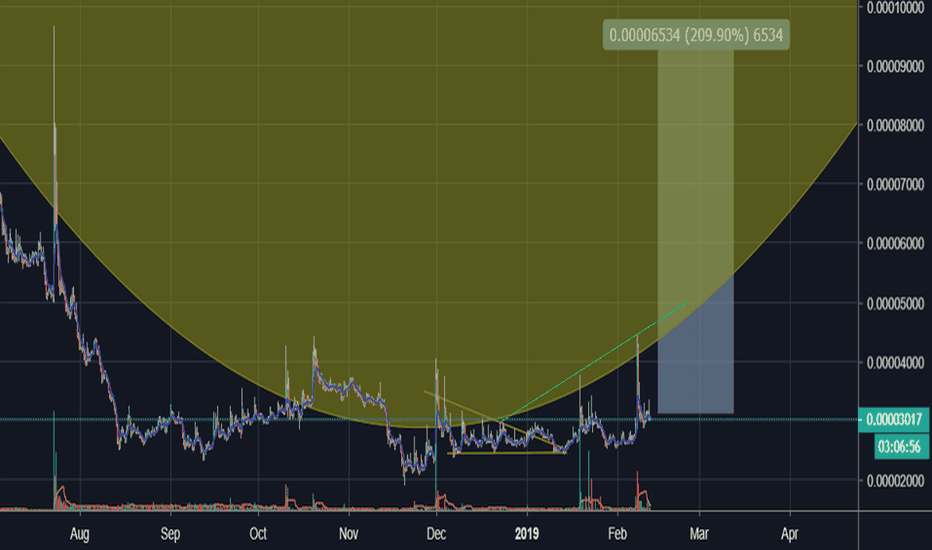Viewport: 932px width, 550px height.
Task: Click the countdown timer 03:06:56
Action: [900, 447]
